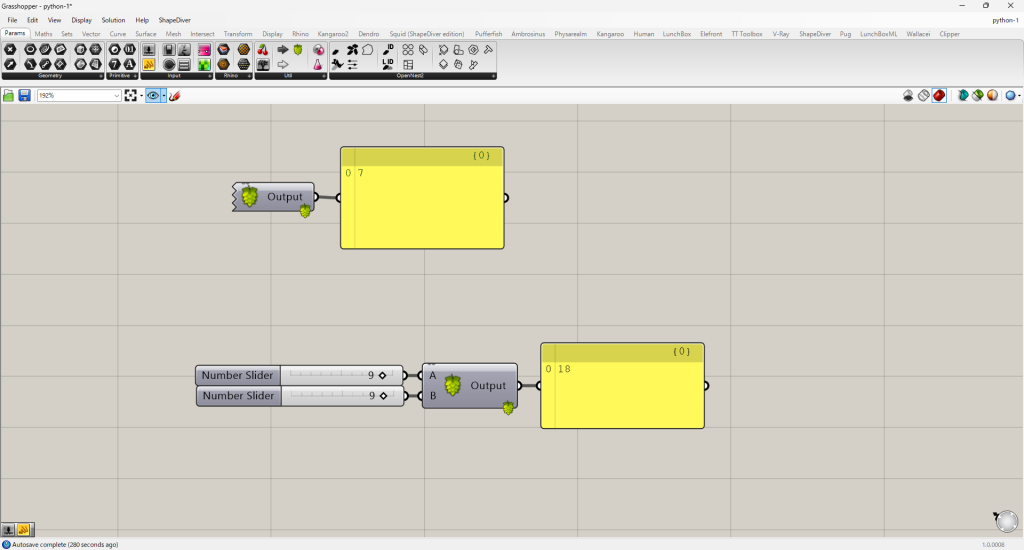Click the python-1 document name button
Screen dimensions: 1024x550
[x=1004, y=20]
